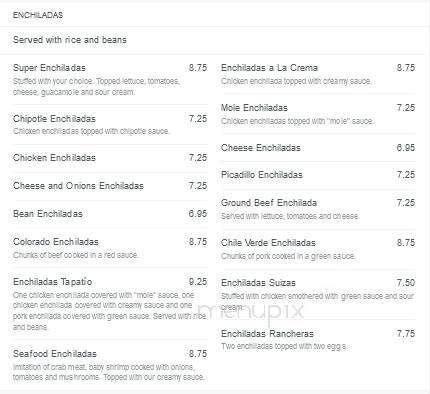
Task: Select the Picadillo Enchiladas item
Action: [x=262, y=175]
